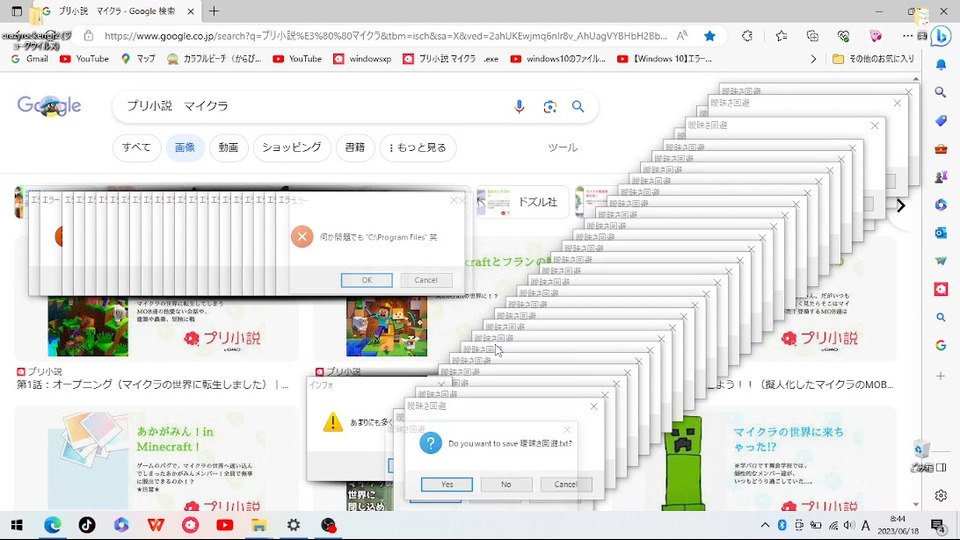Click next arrow on image chips carousel
The width and height of the screenshot is (960, 540).
901,206
